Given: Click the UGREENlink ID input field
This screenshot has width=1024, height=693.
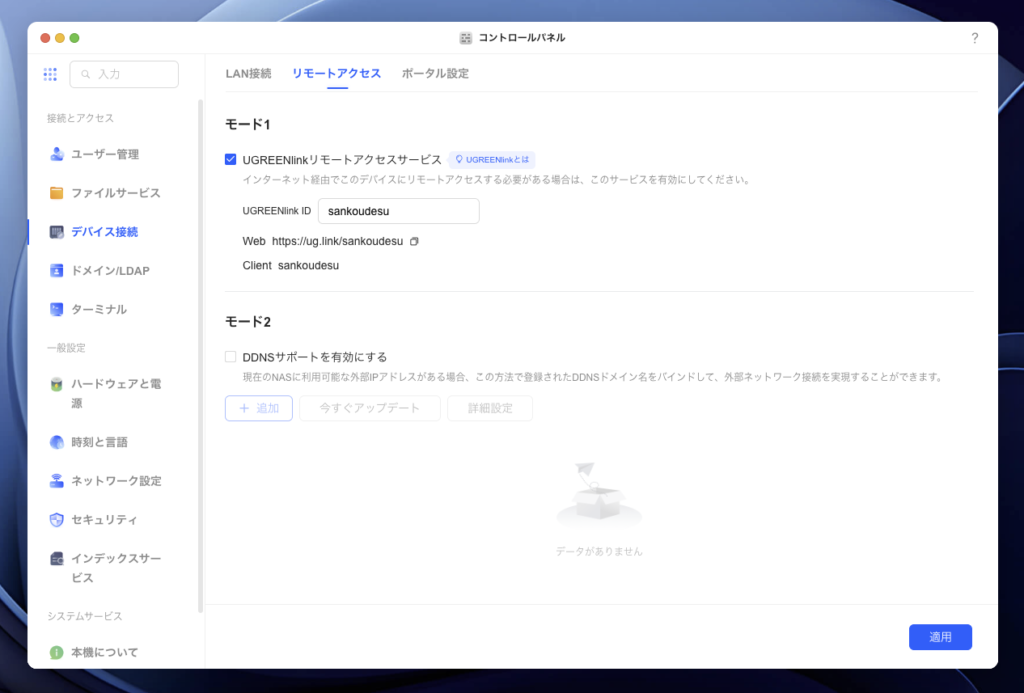Looking at the screenshot, I should point(398,211).
